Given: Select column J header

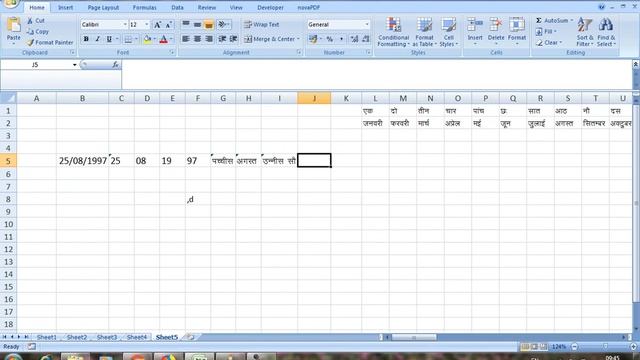Looking at the screenshot, I should coord(314,98).
